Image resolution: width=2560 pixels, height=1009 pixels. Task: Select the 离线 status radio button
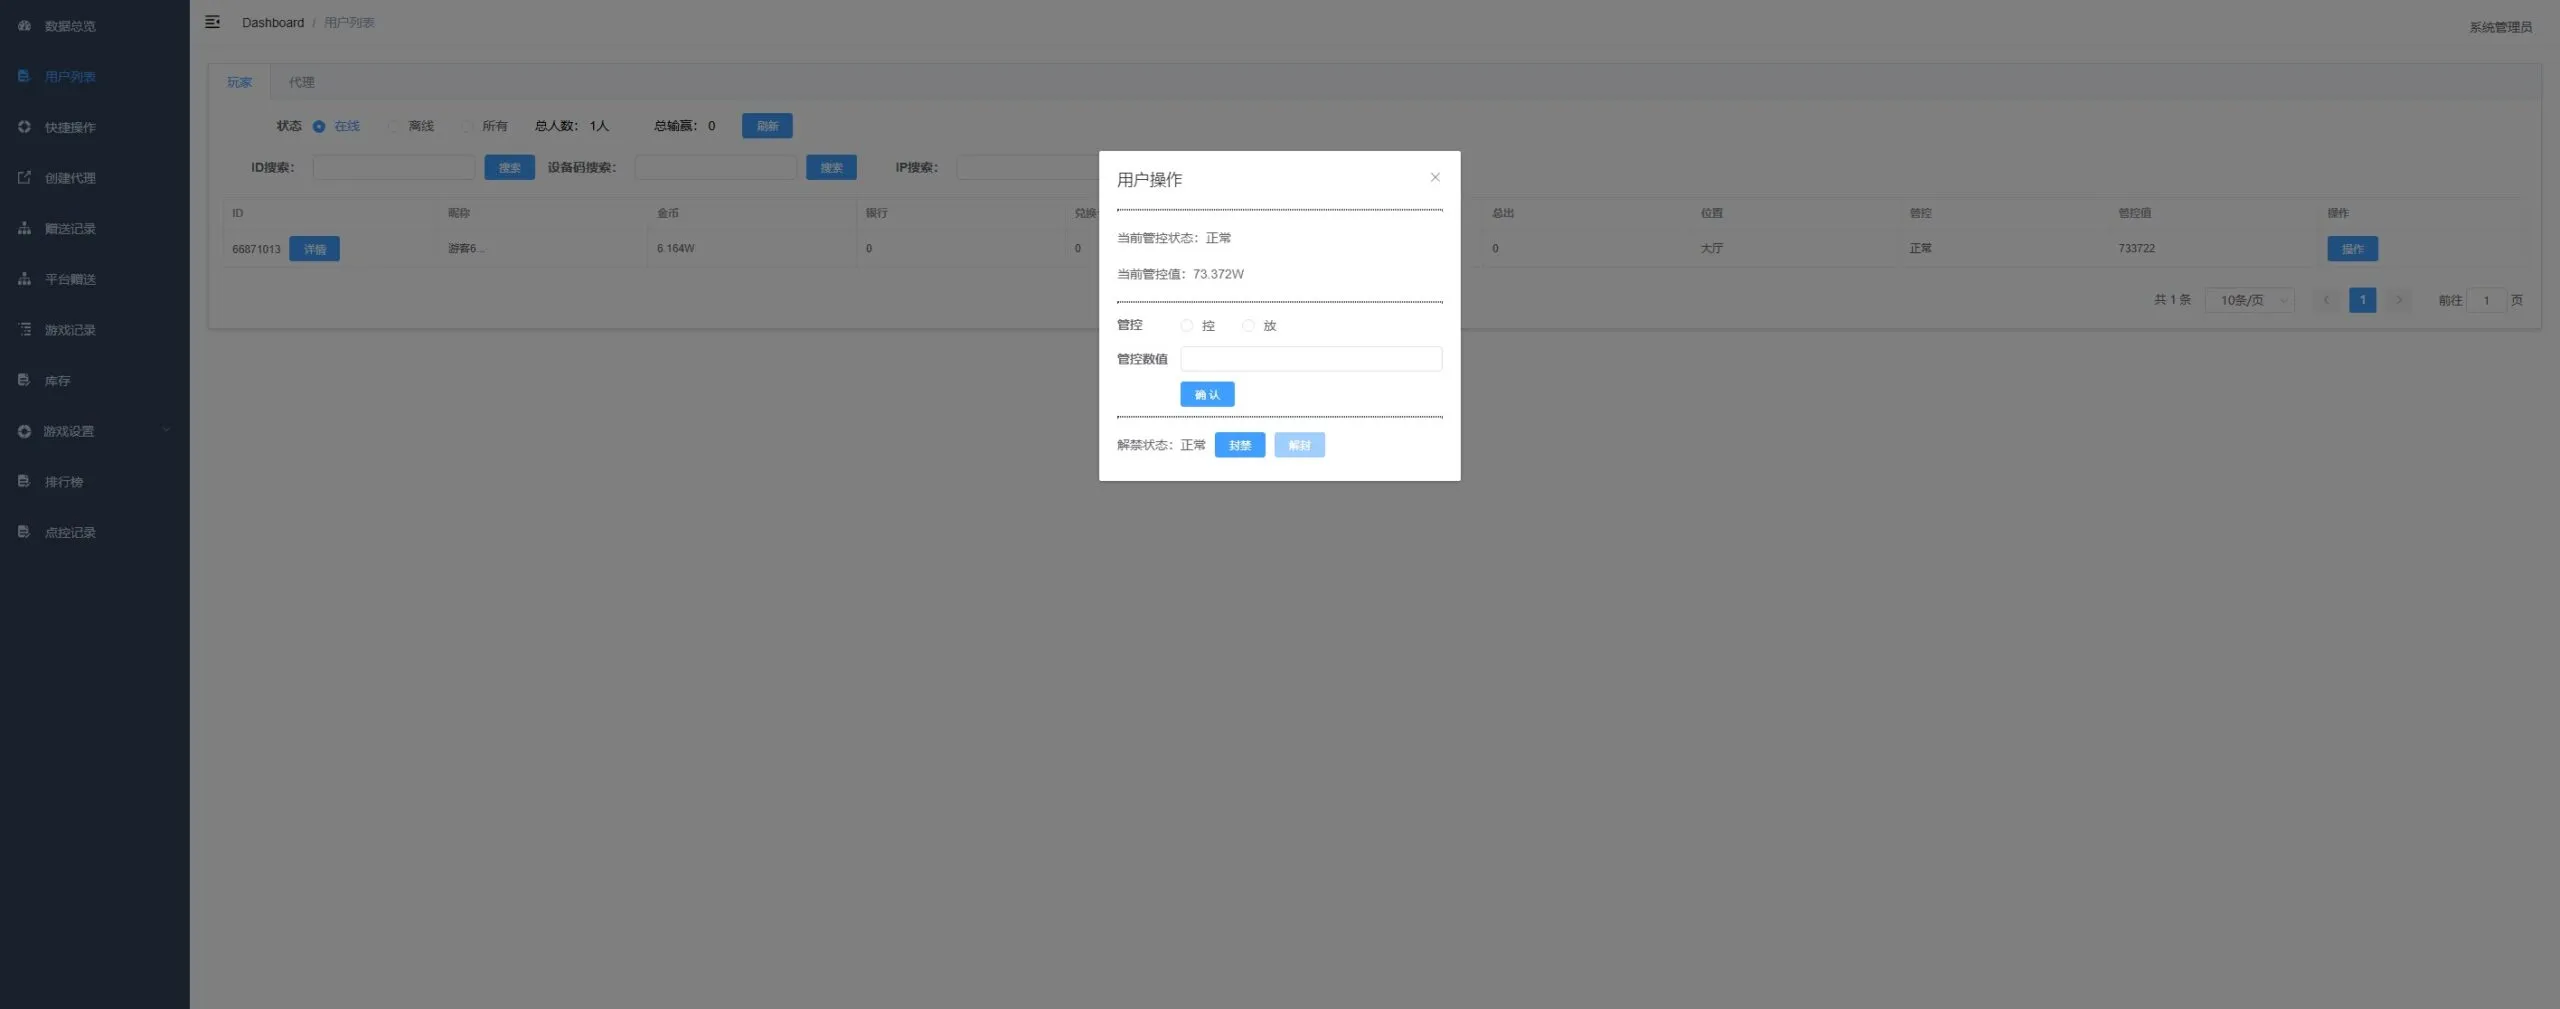click(393, 126)
